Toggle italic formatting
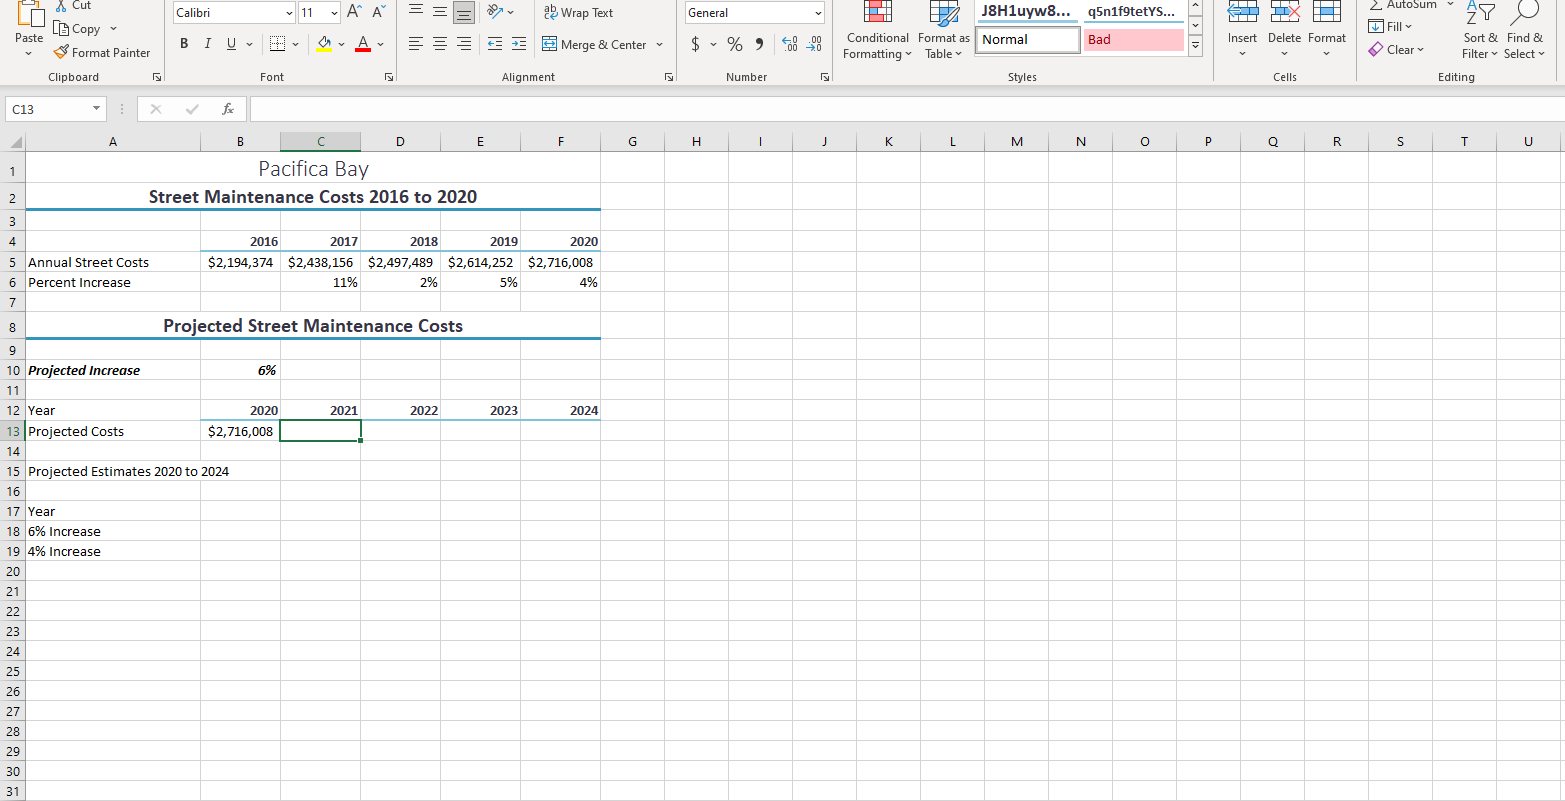The image size is (1565, 801). coord(207,44)
